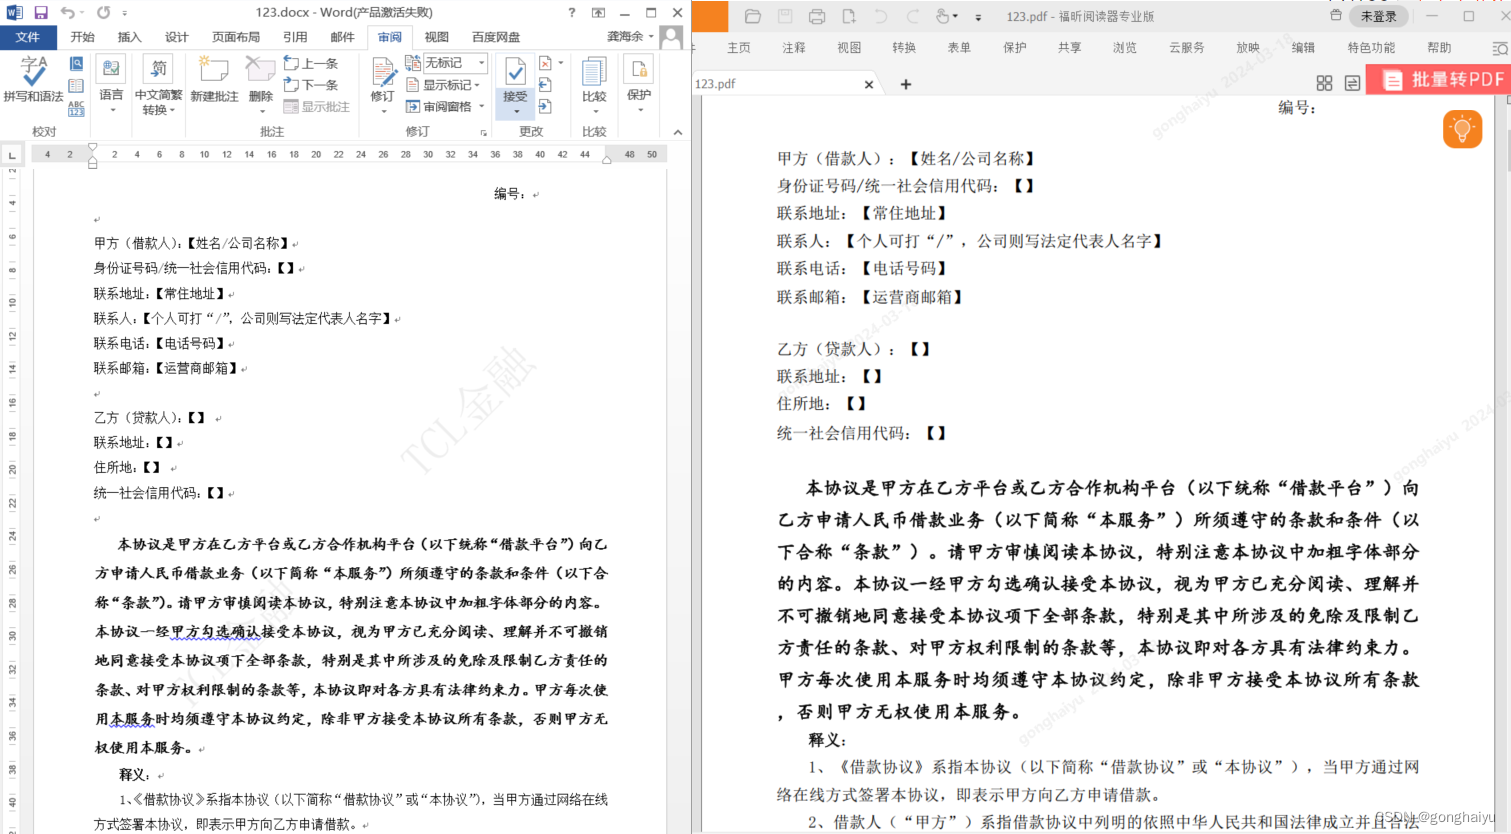Select the Hand tool icon in Foxit

pyautogui.click(x=942, y=16)
